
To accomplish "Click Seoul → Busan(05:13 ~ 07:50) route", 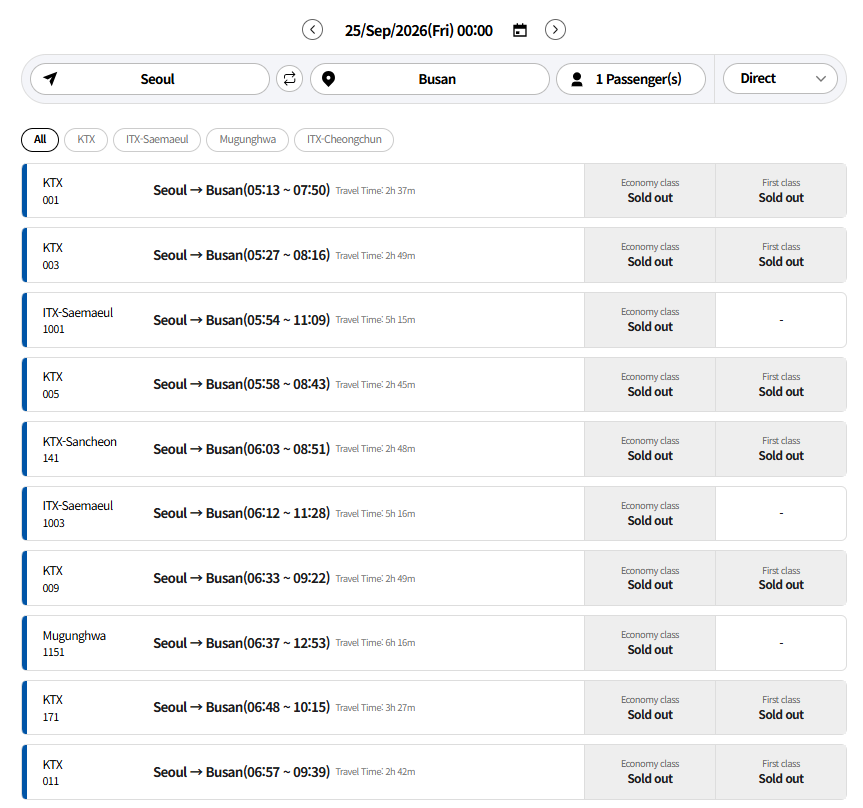I will 242,190.
